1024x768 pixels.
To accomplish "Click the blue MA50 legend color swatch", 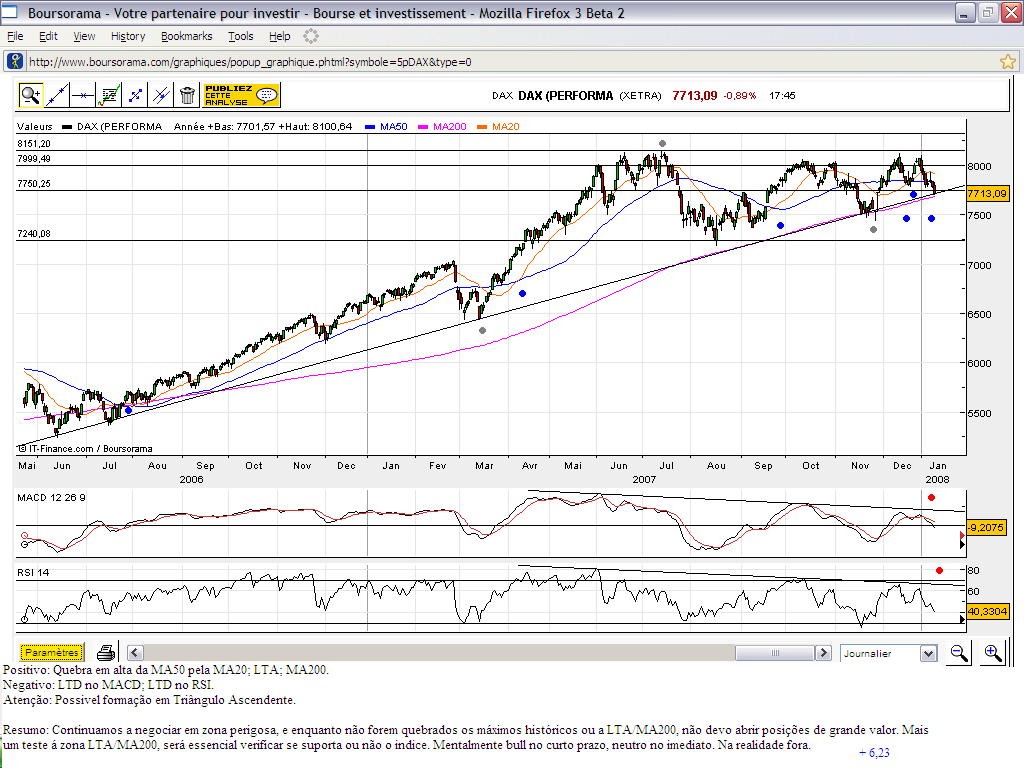I will (370, 127).
